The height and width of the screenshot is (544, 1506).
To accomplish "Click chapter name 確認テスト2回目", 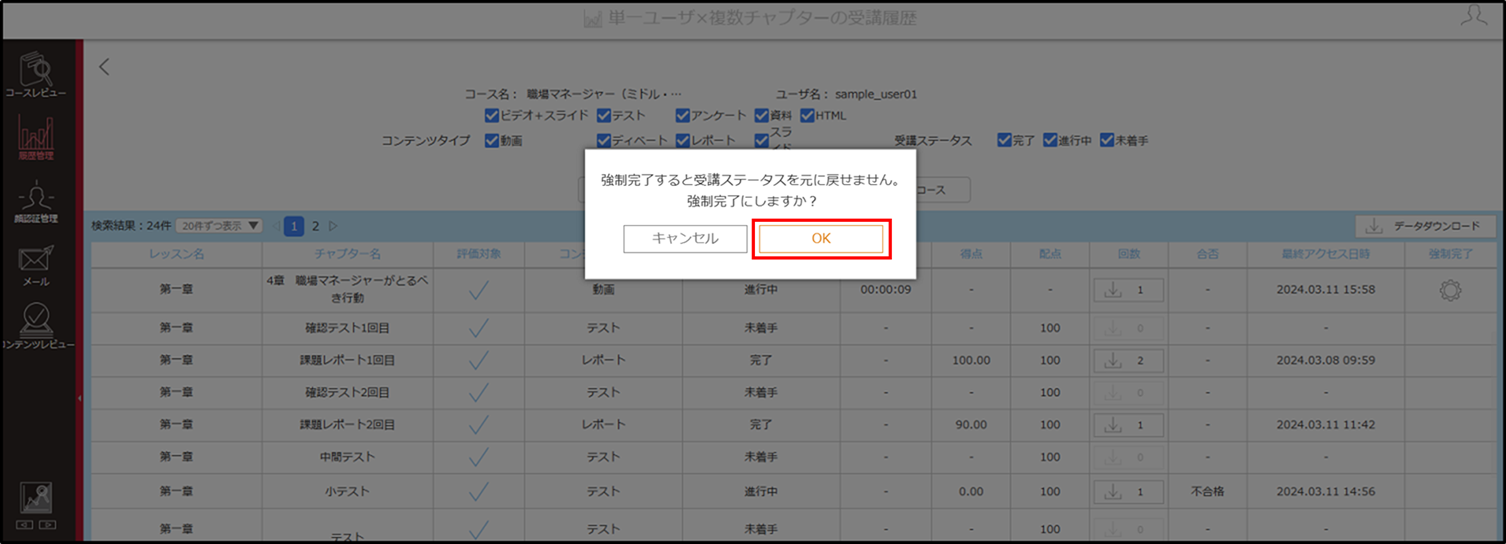I will point(347,392).
